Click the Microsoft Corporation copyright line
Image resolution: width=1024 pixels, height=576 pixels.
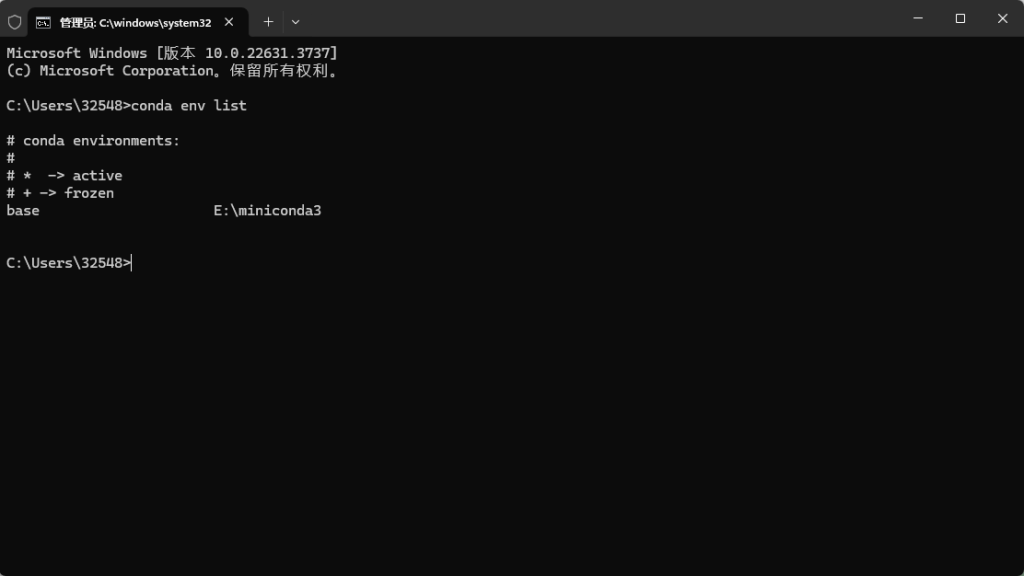point(172,71)
